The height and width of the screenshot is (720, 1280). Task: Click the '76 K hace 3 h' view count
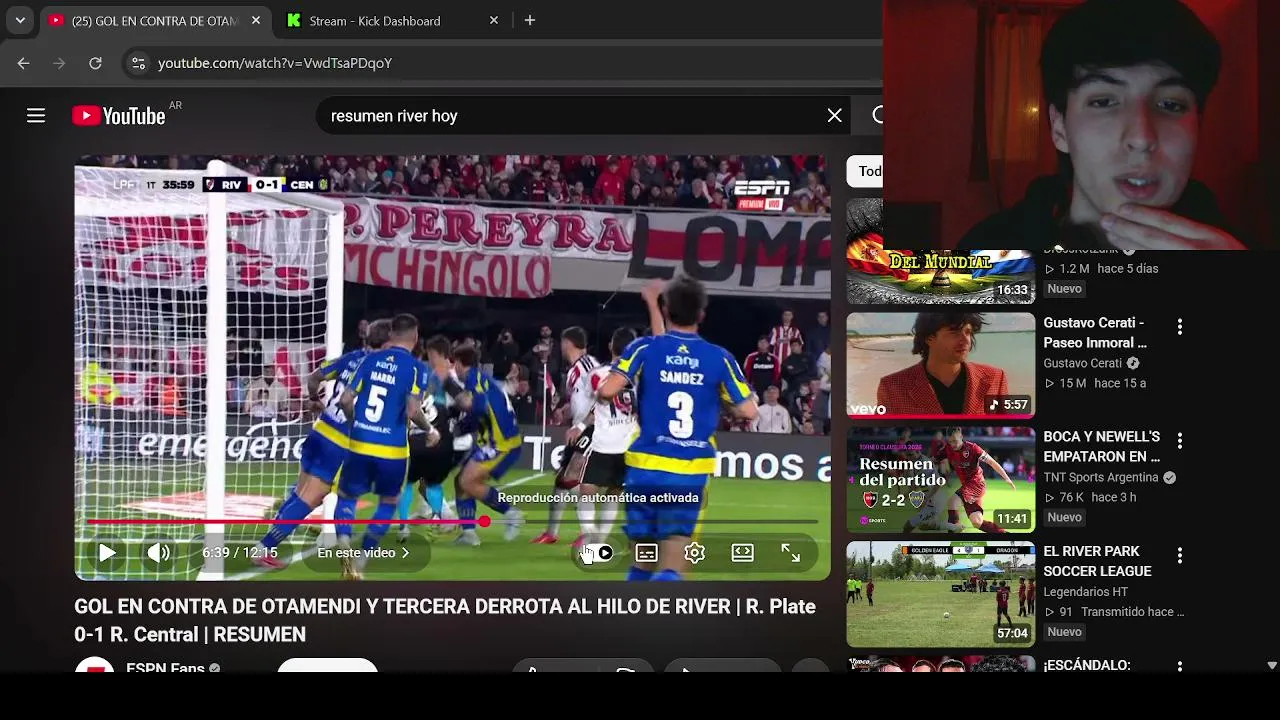[x=1090, y=497]
